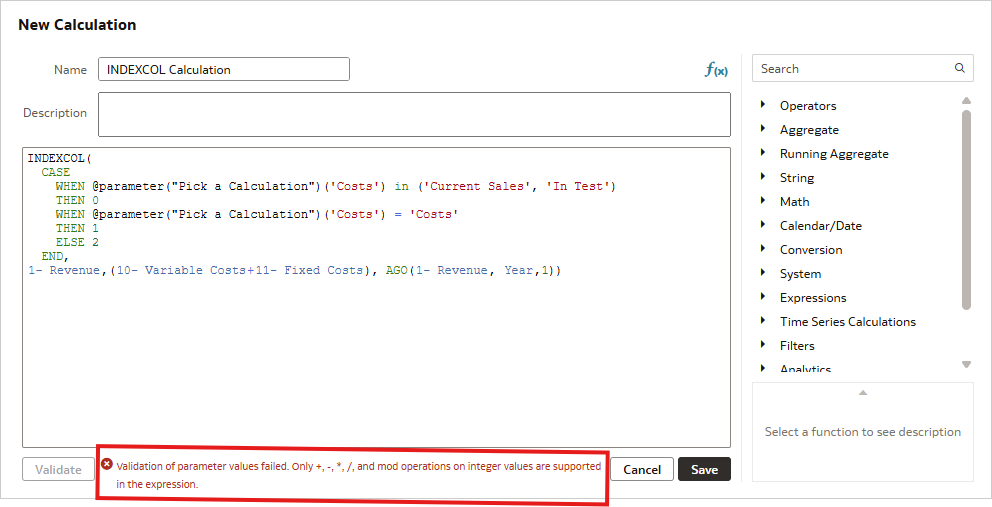Expand the Operators category arrow
This screenshot has width=992, height=507.
[763, 104]
